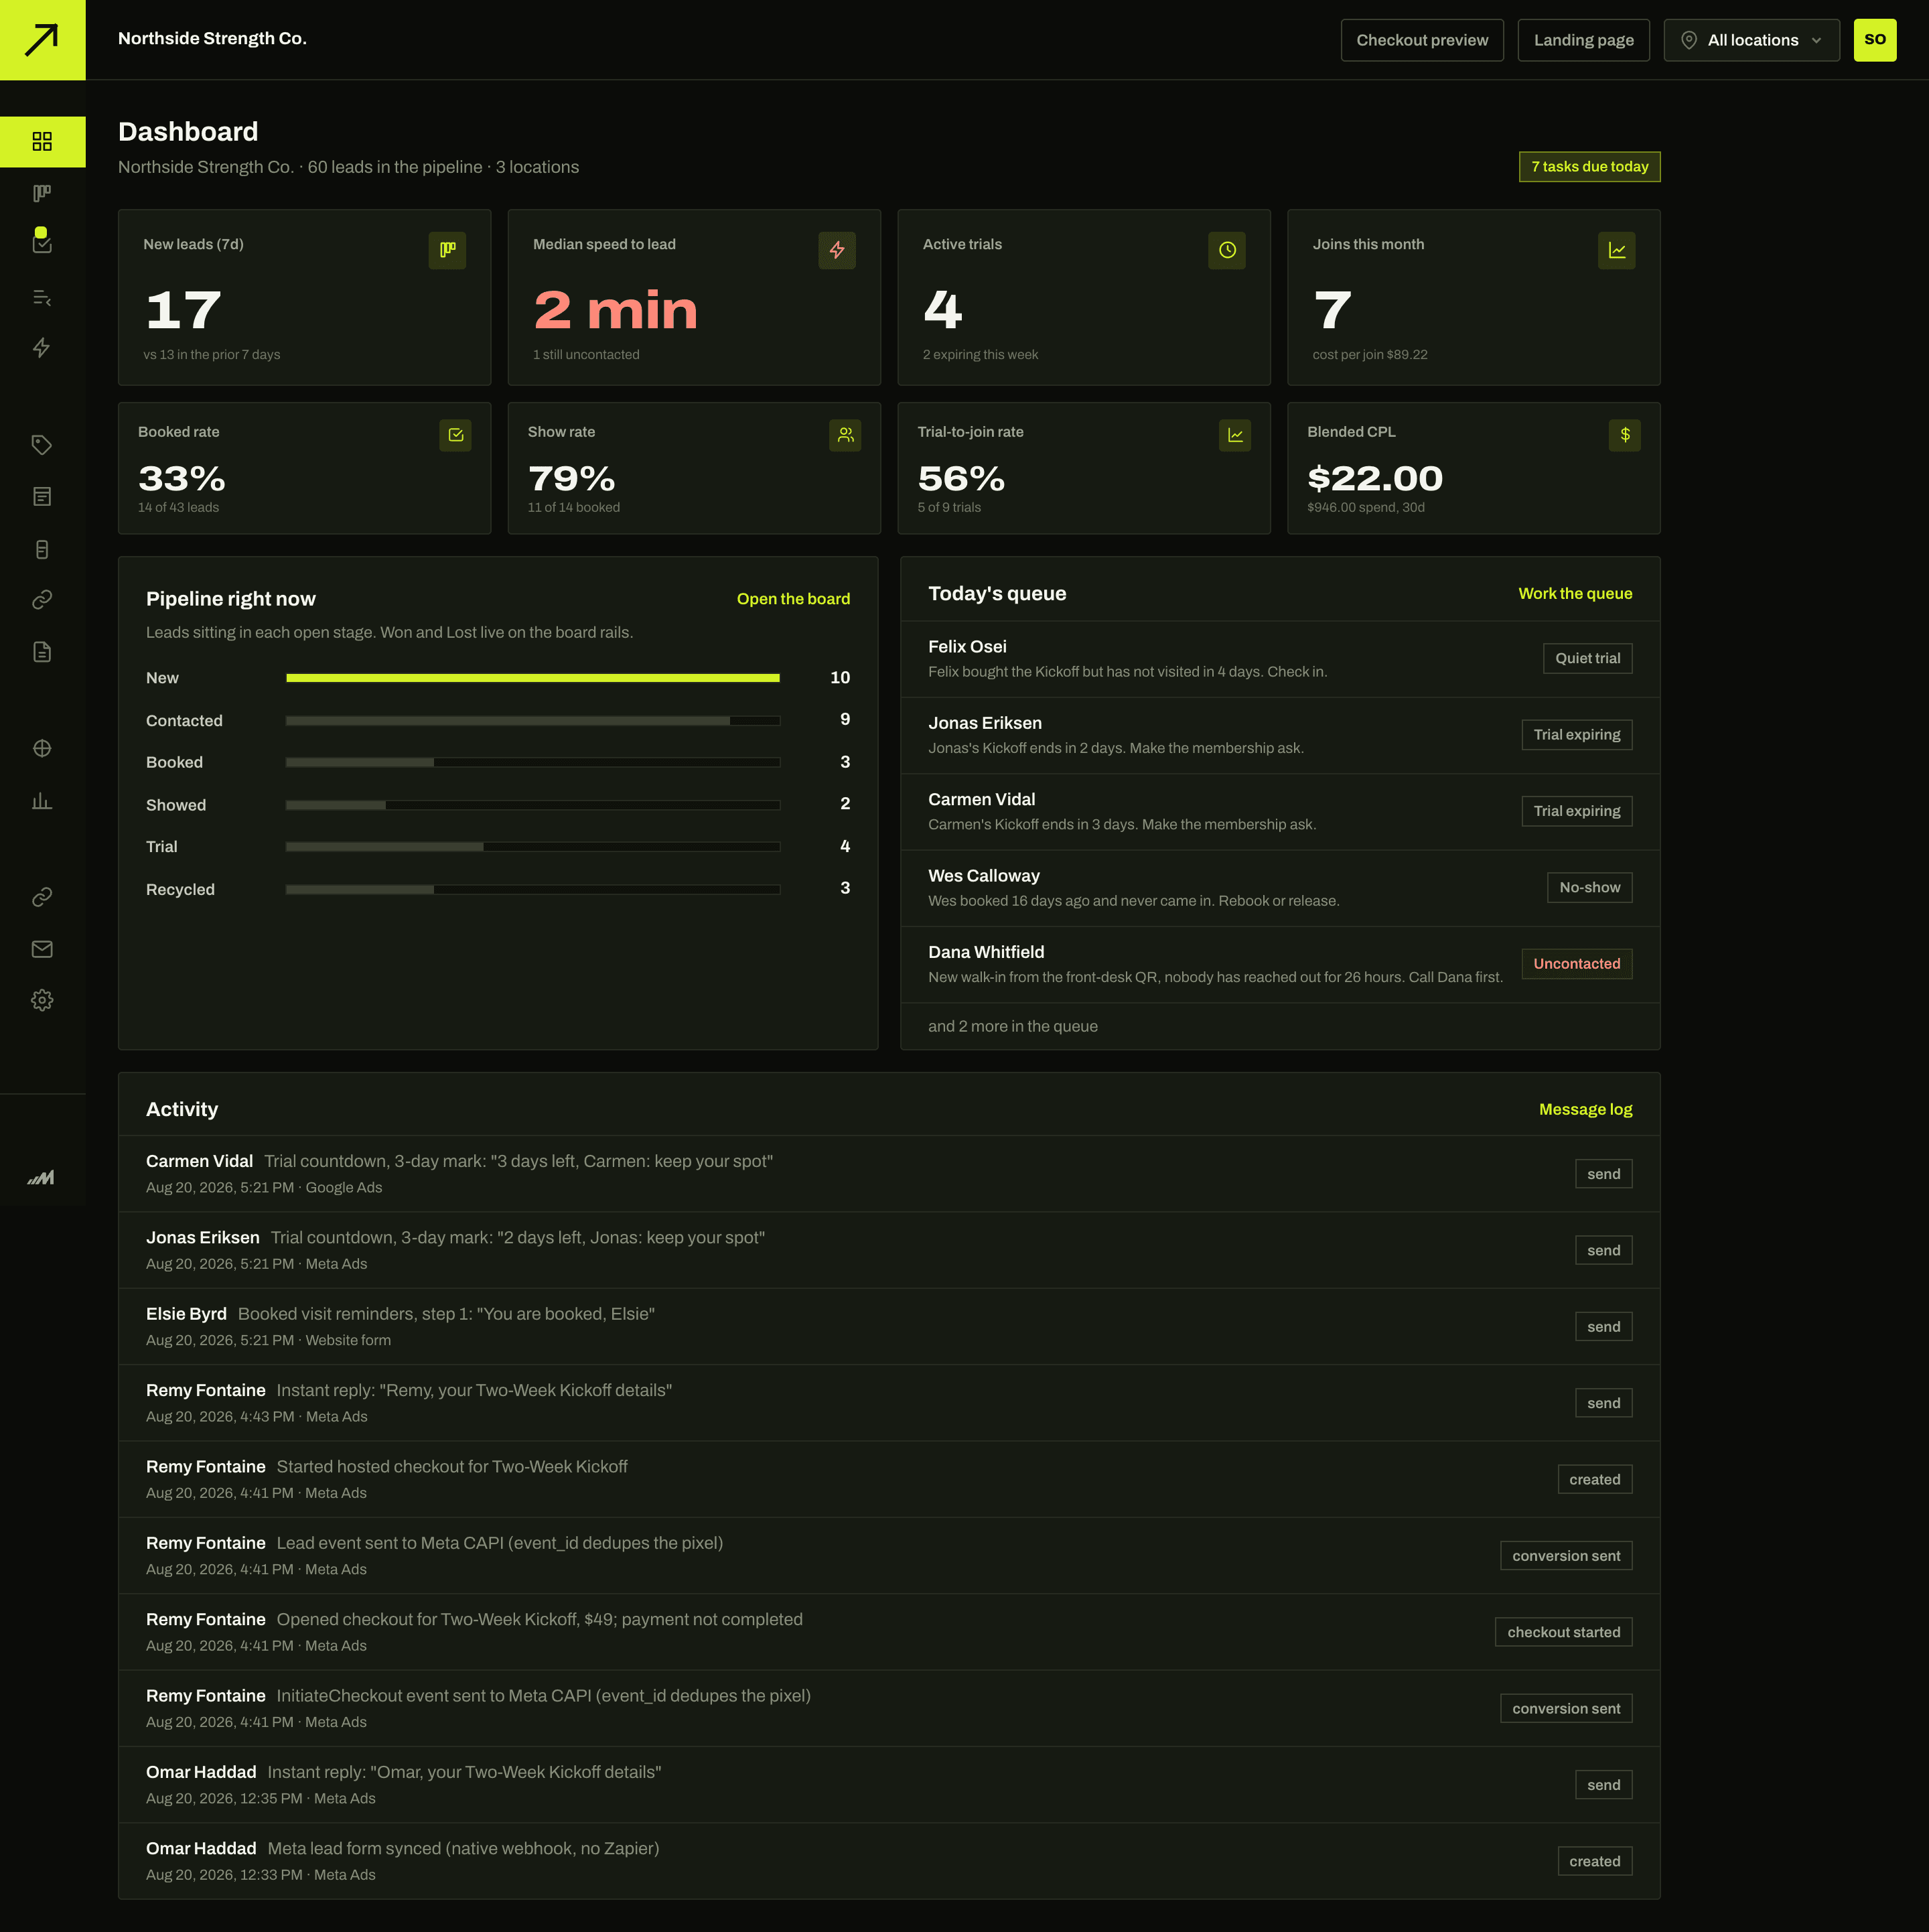Click the brand arrow logo at top-left
The width and height of the screenshot is (1929, 1932).
[42, 40]
